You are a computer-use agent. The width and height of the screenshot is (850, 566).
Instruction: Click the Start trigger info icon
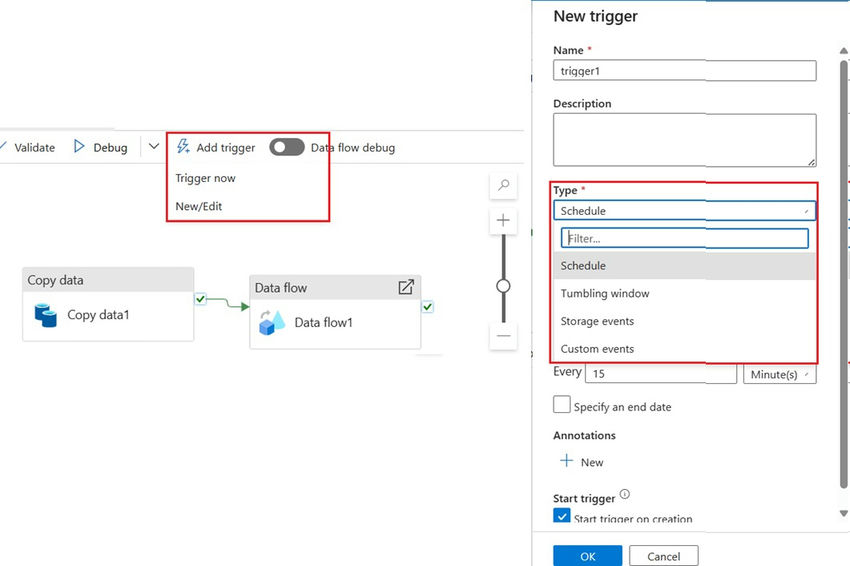[625, 494]
